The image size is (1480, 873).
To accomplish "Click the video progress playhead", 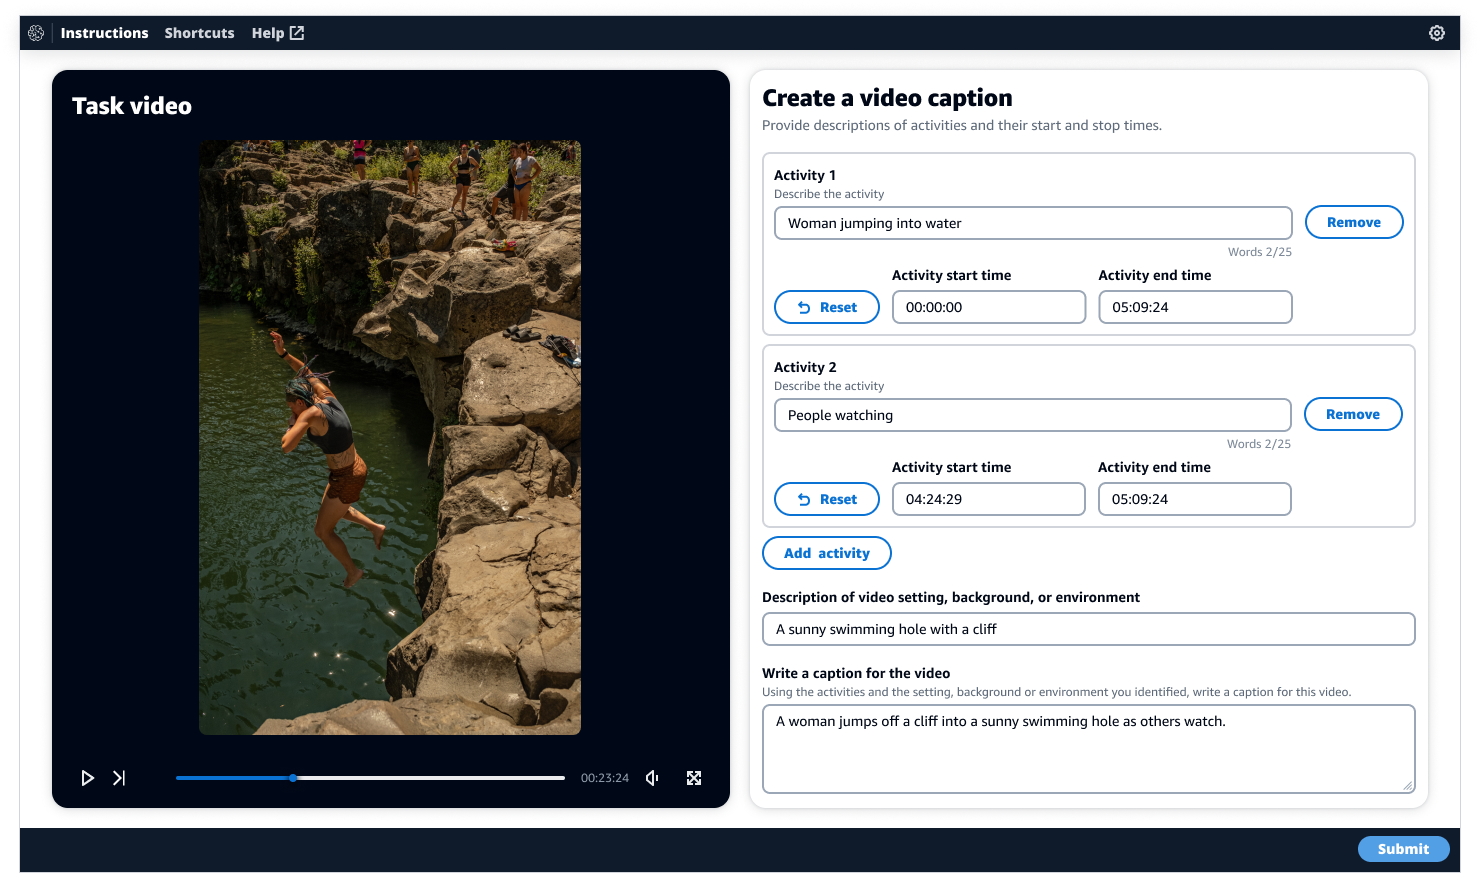I will click(x=292, y=777).
